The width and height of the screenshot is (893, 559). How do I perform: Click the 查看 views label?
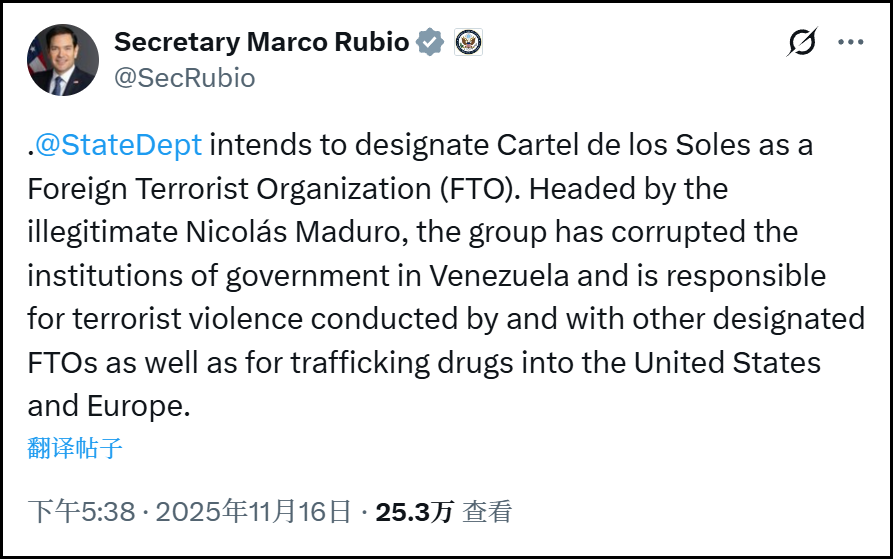pyautogui.click(x=488, y=513)
